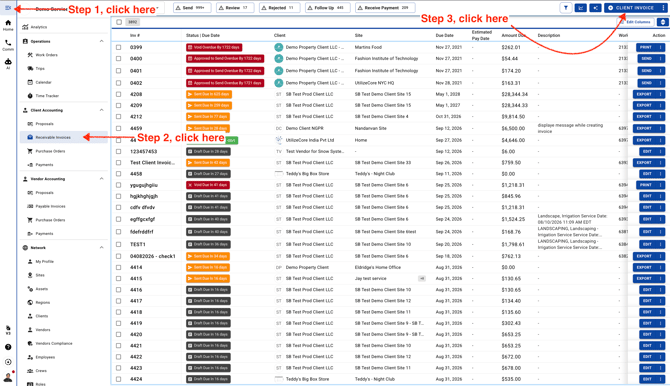Viewport: 670px width, 386px height.
Task: Collapse the Operations section chevron
Action: (x=101, y=41)
